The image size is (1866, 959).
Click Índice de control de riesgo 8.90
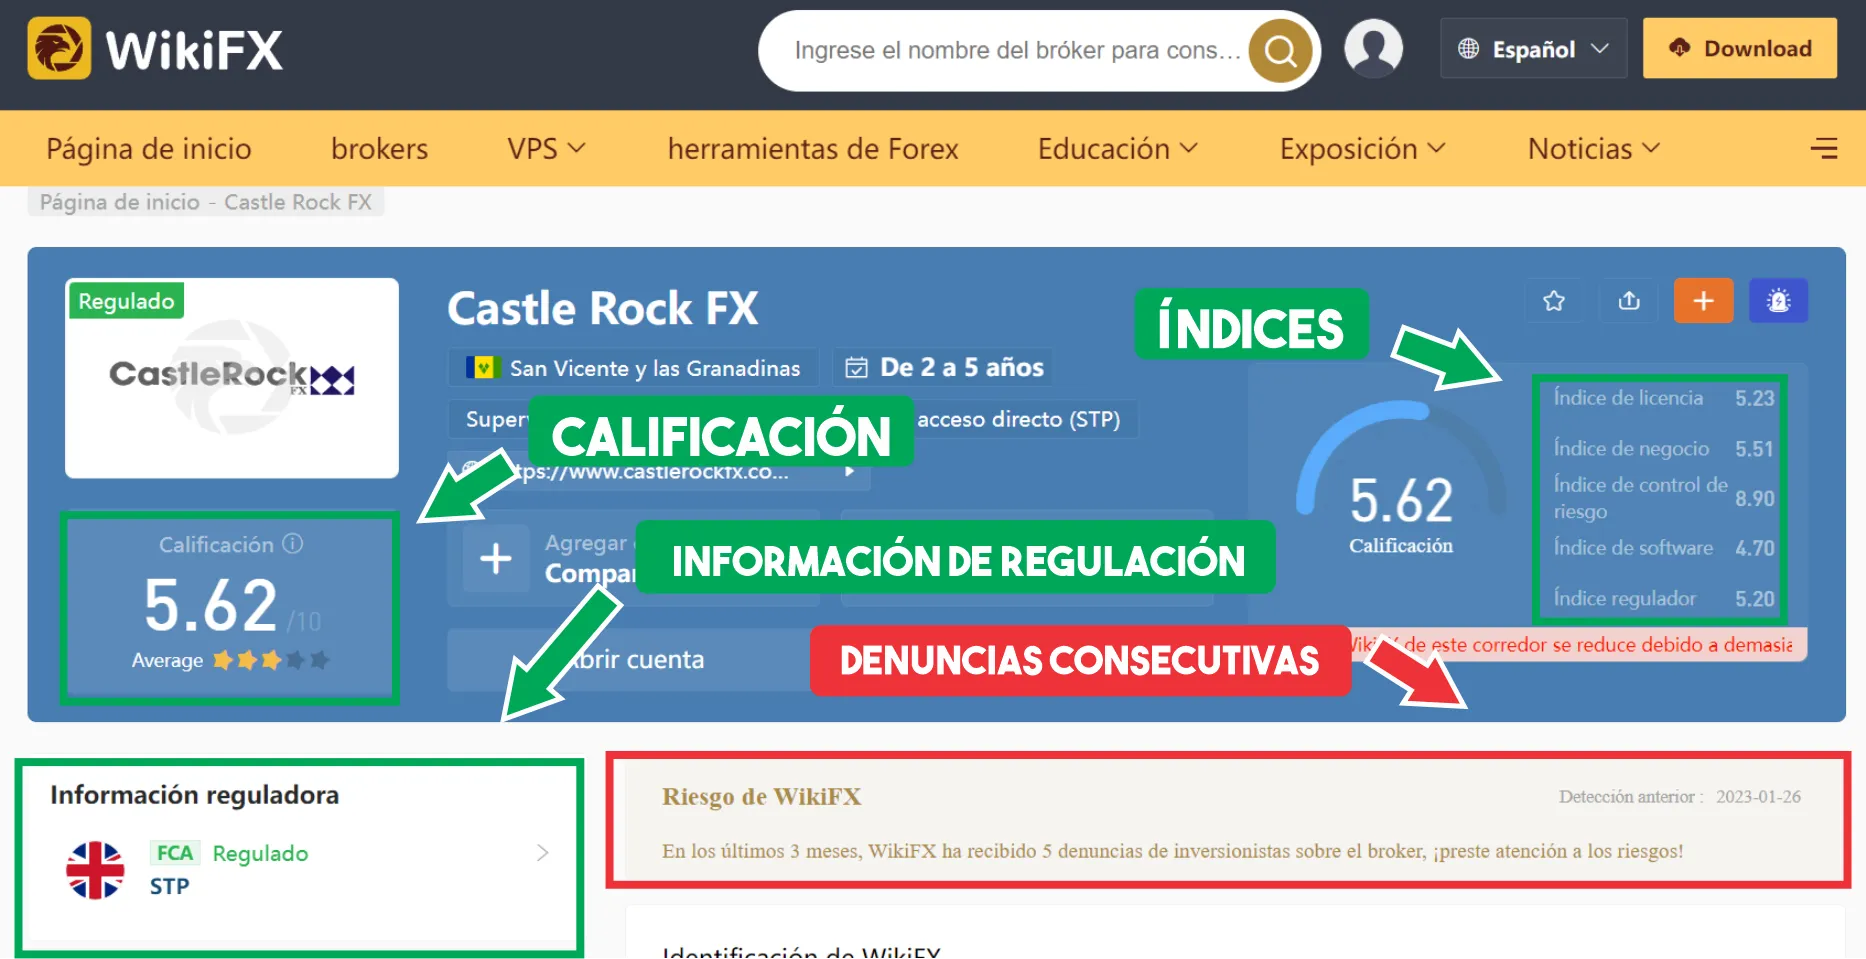click(x=1664, y=498)
